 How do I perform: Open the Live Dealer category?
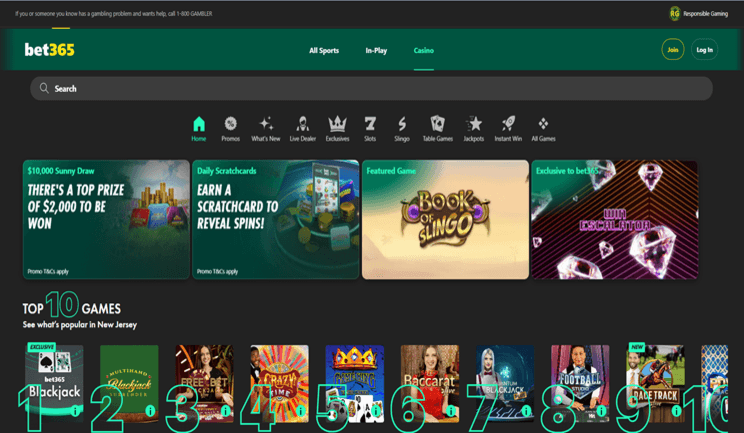(303, 129)
